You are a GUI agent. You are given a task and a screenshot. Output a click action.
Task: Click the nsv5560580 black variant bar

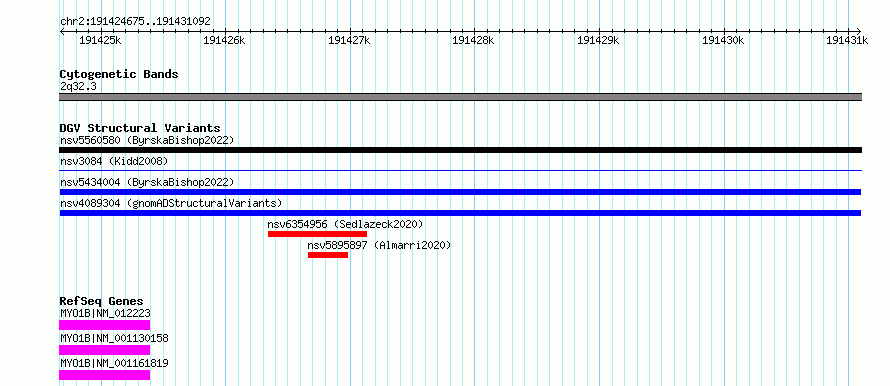coord(460,150)
